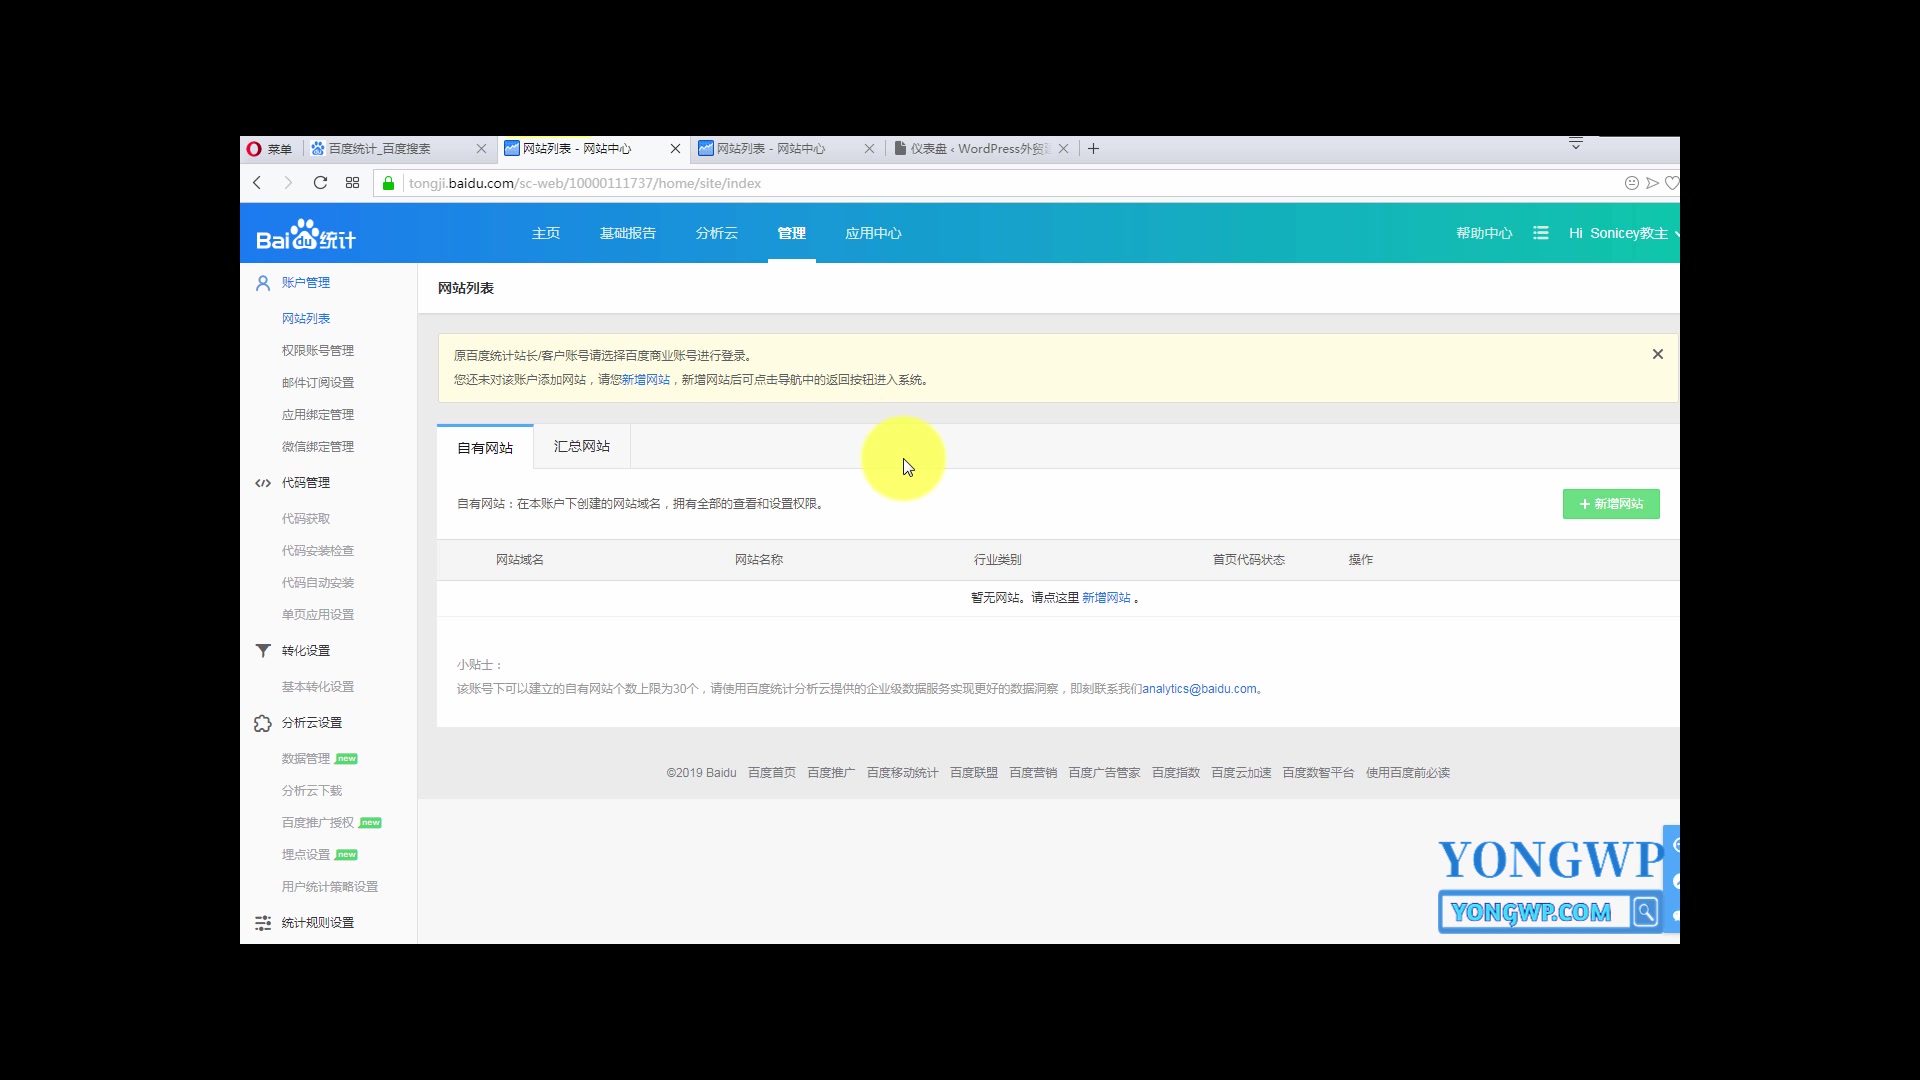
Task: Expand the 统计规则设置 sidebar section
Action: click(318, 923)
